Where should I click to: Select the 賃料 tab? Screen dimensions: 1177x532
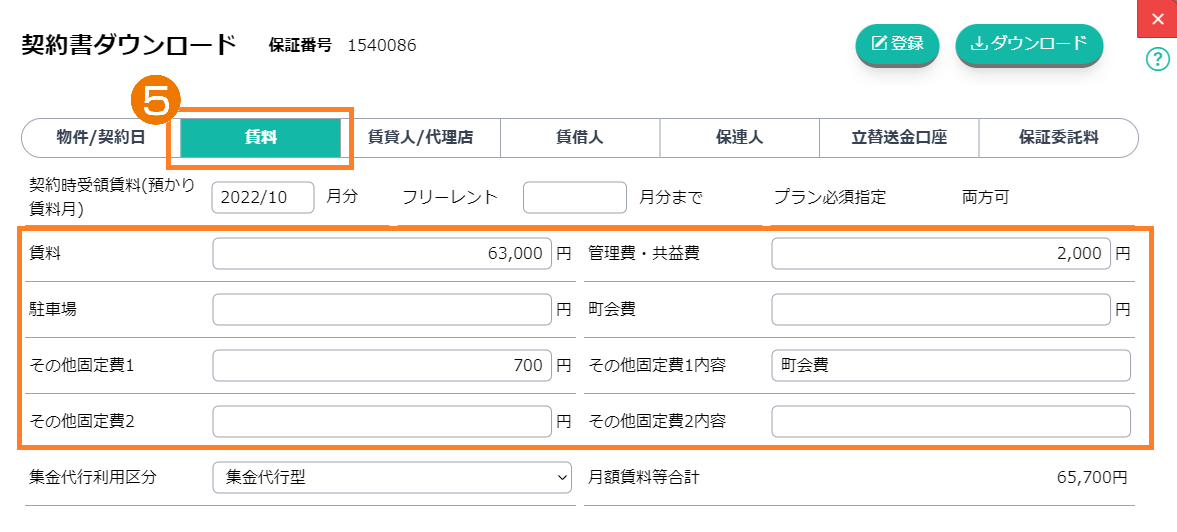261,138
